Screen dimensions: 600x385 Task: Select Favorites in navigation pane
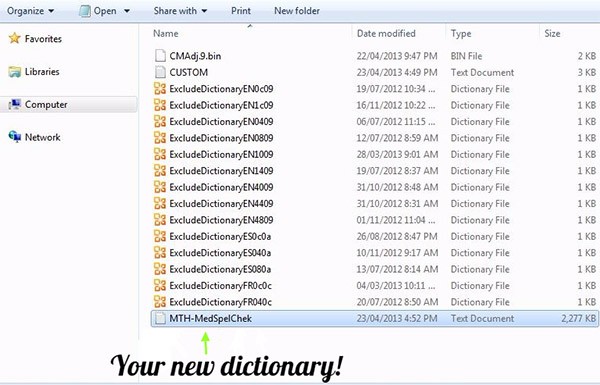(x=43, y=39)
